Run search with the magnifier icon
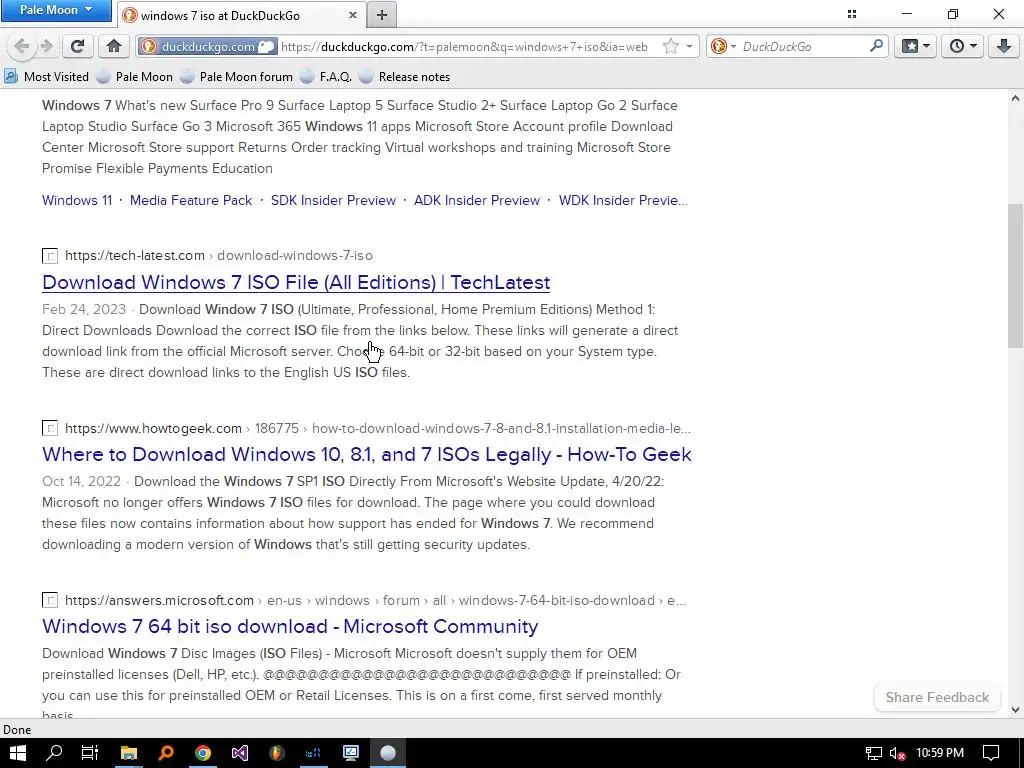 point(876,46)
